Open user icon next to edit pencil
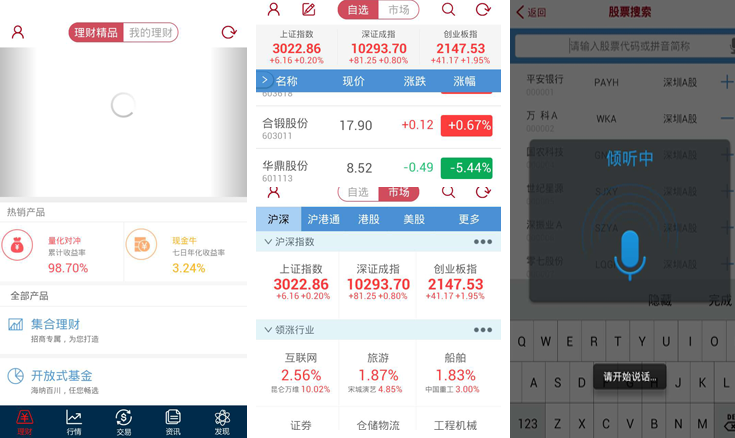Screen dimensions: 735x438 (273, 9)
